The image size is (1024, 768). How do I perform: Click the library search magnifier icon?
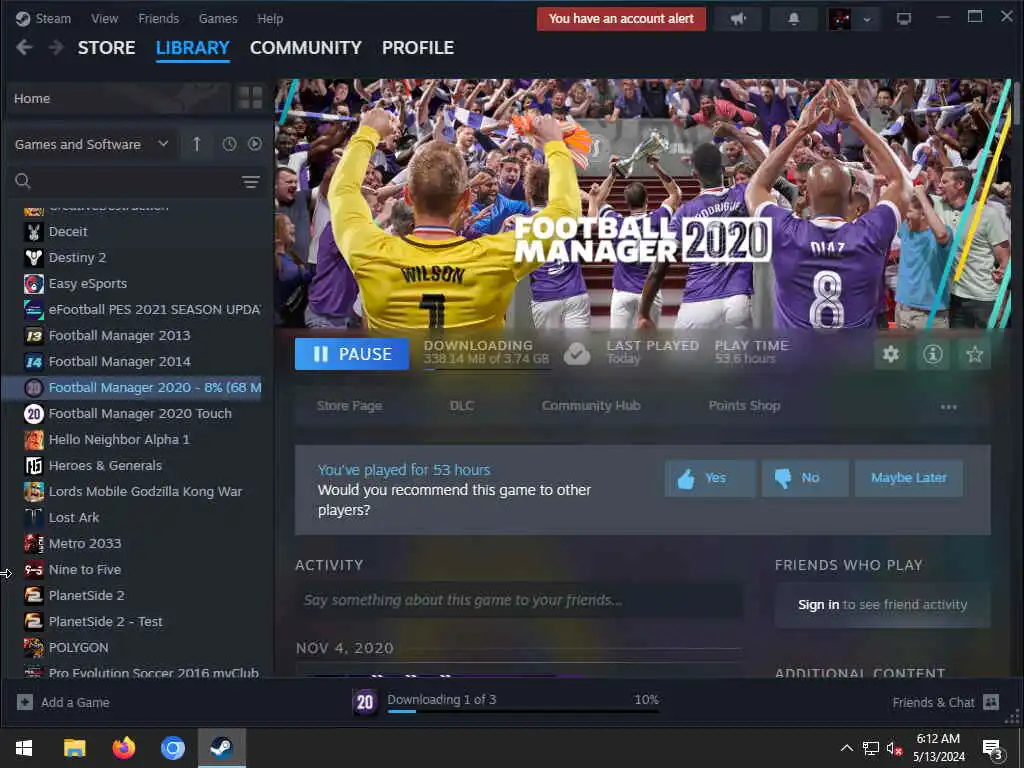[23, 181]
